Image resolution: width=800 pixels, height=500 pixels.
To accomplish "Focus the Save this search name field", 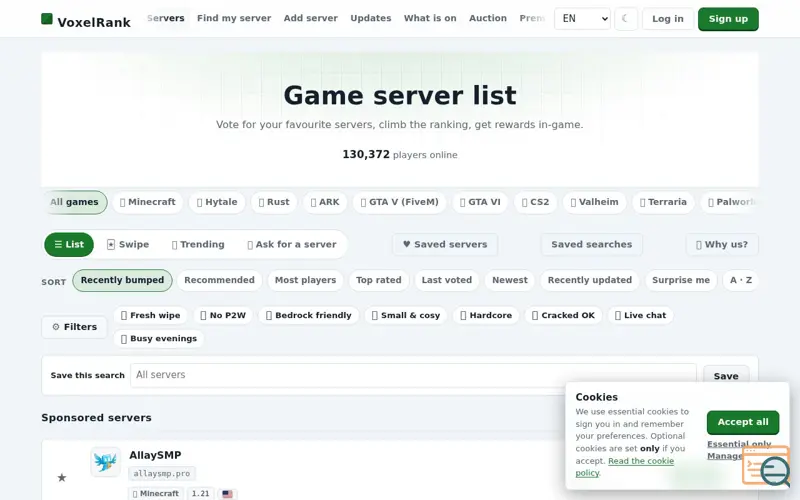I will pyautogui.click(x=413, y=375).
